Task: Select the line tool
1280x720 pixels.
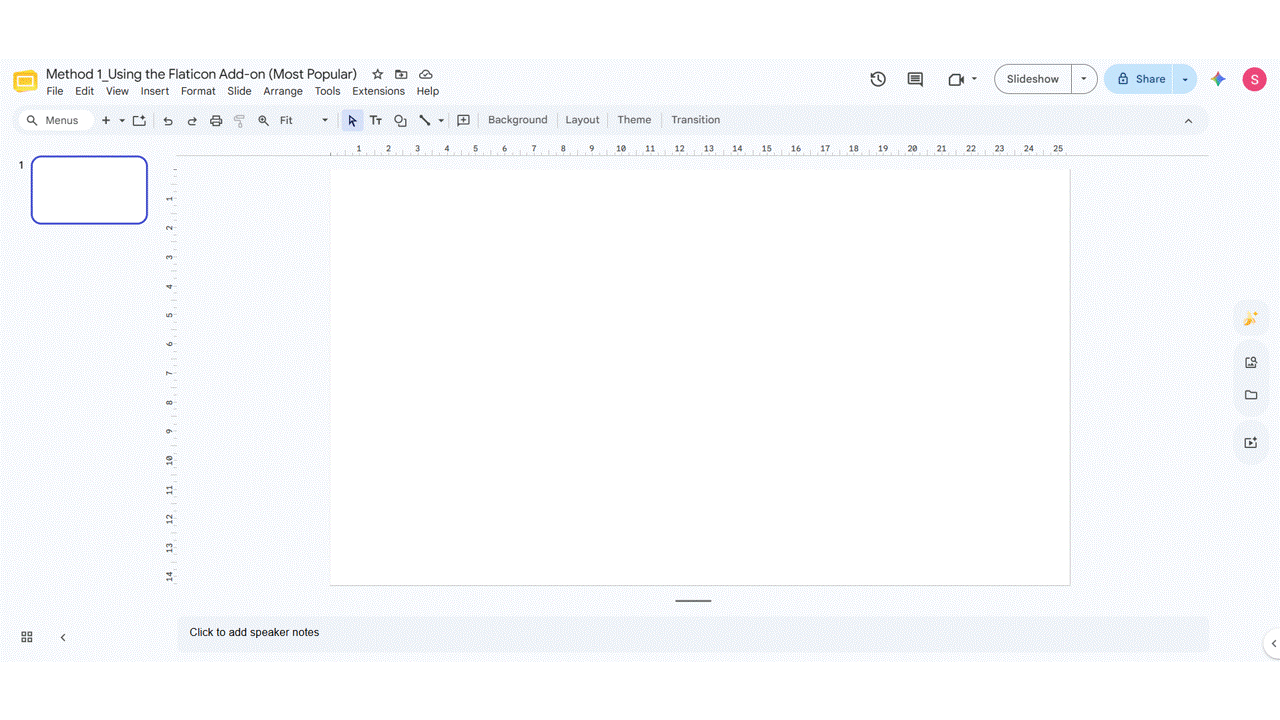Action: pyautogui.click(x=425, y=120)
